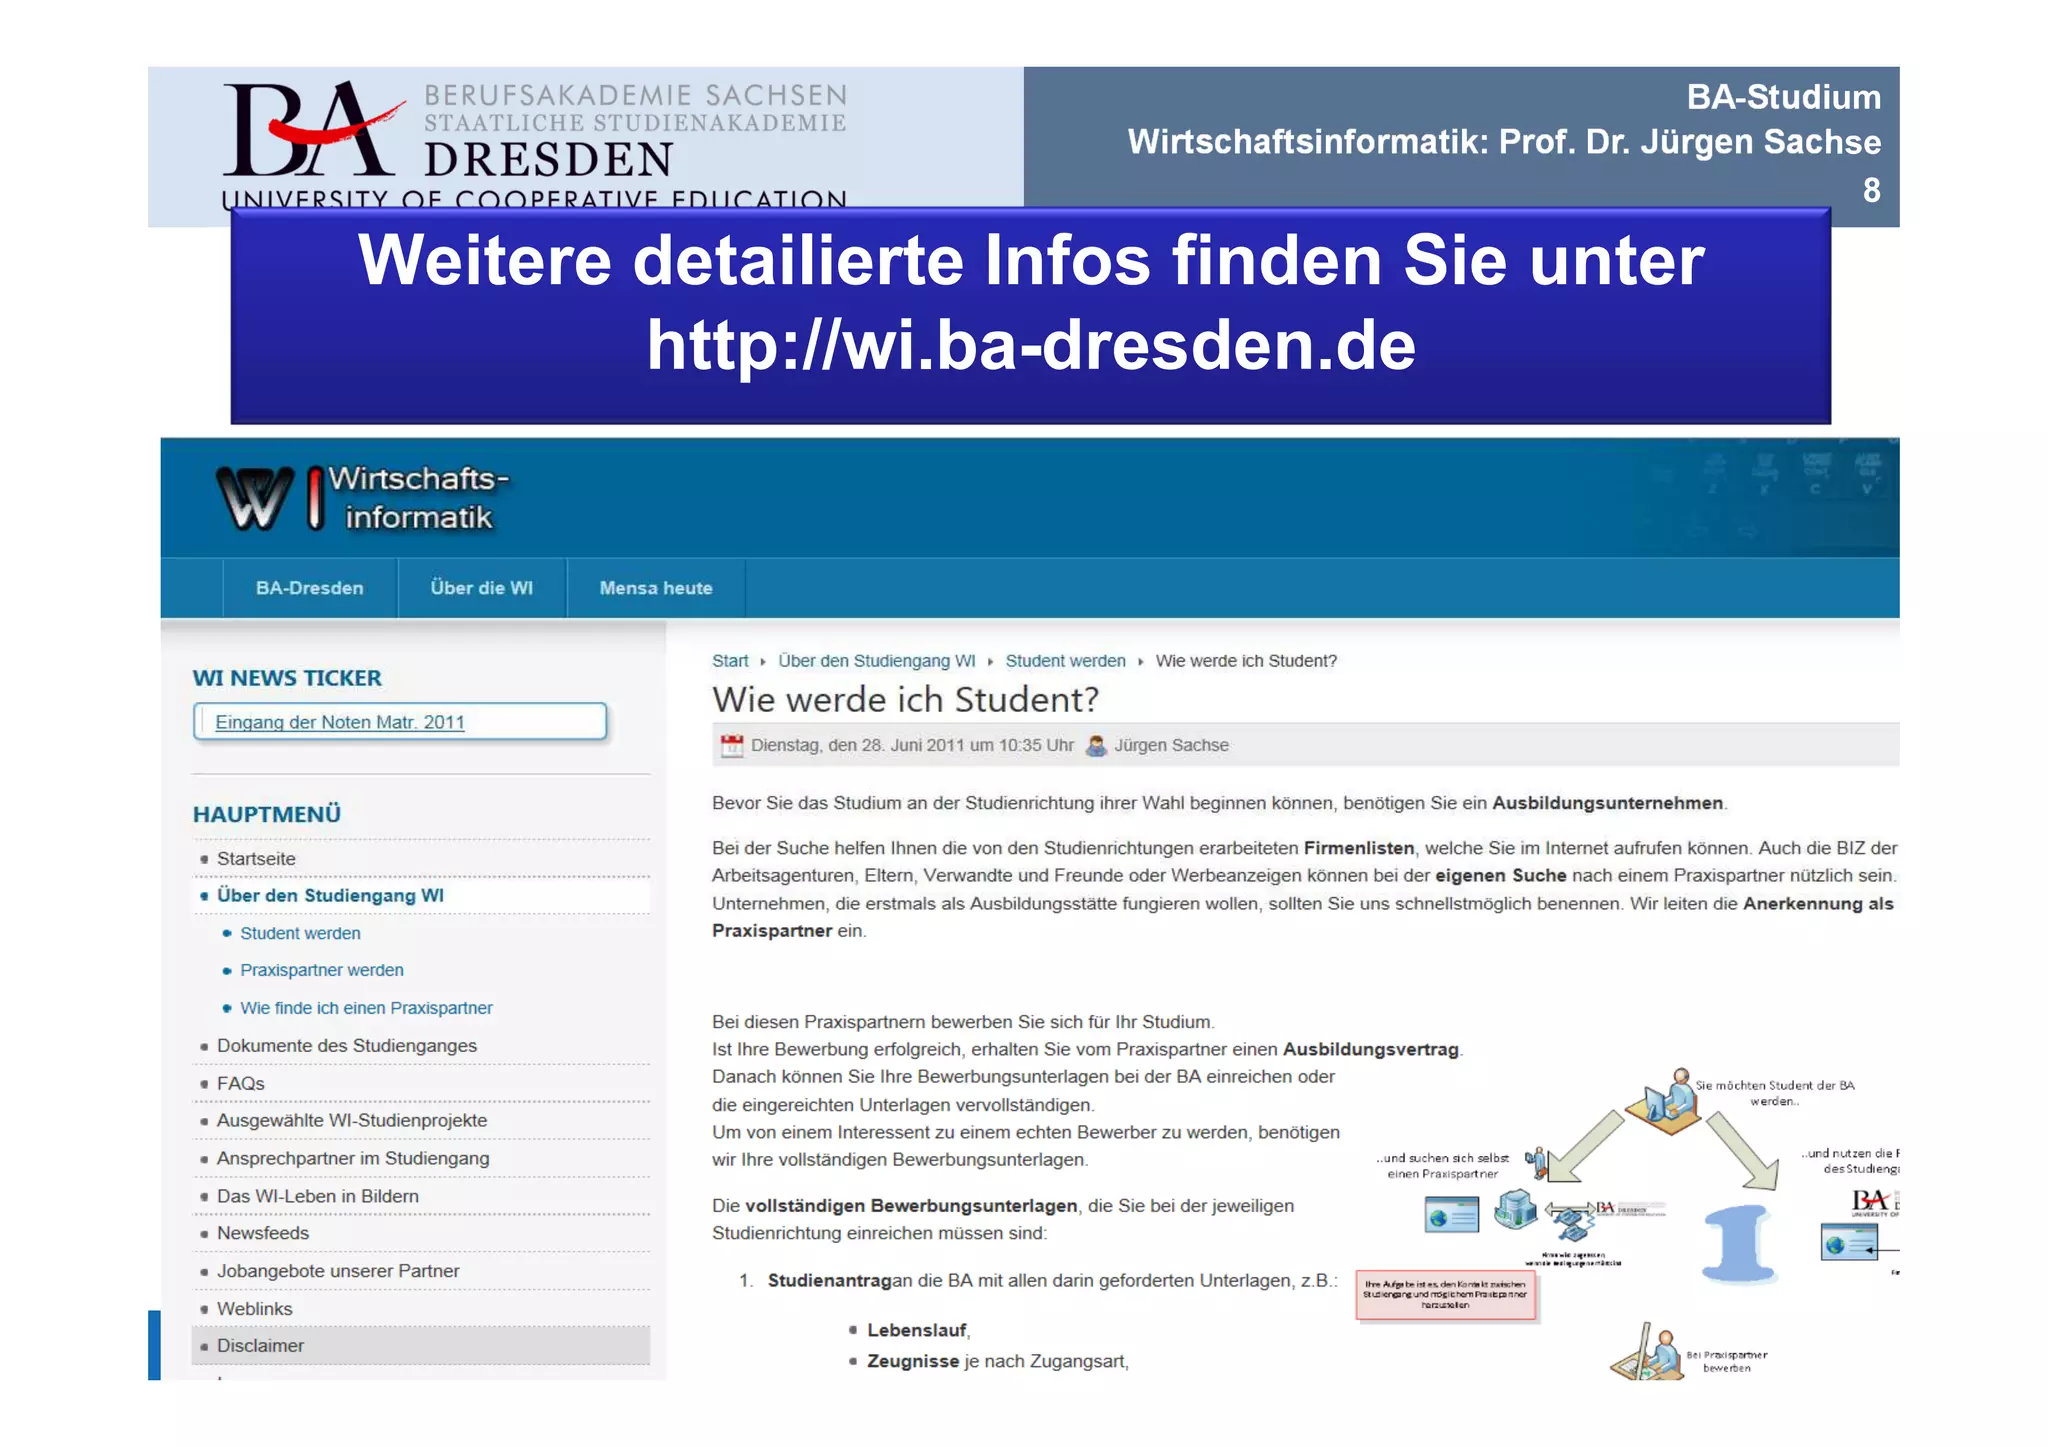Open Ansprechpartner im Studiengang entry
The height and width of the screenshot is (1447, 2048).
(x=353, y=1159)
